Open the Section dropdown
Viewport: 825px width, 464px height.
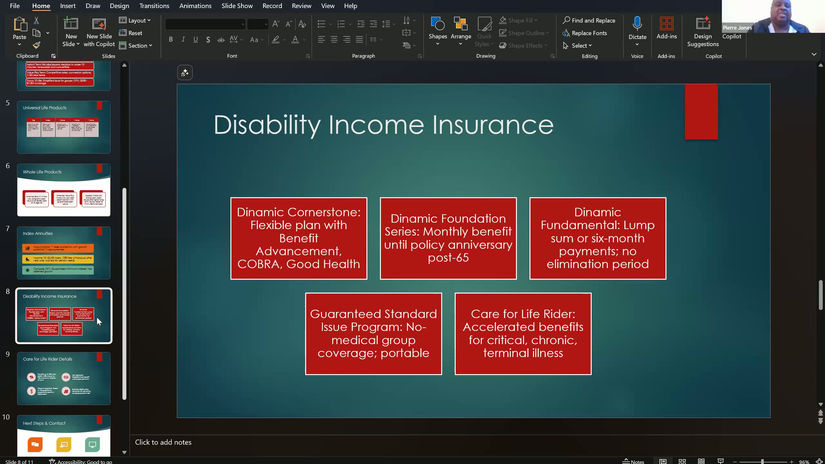[x=136, y=45]
